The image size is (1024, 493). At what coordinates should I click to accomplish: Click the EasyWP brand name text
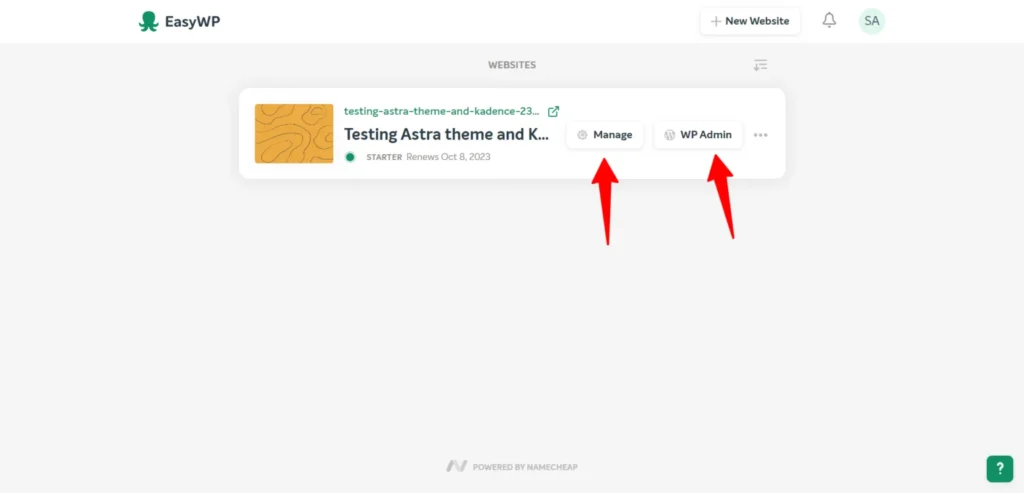click(193, 22)
